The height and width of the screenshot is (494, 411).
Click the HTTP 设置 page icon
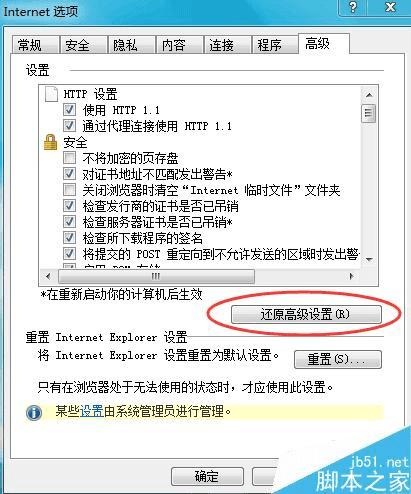pyautogui.click(x=51, y=94)
